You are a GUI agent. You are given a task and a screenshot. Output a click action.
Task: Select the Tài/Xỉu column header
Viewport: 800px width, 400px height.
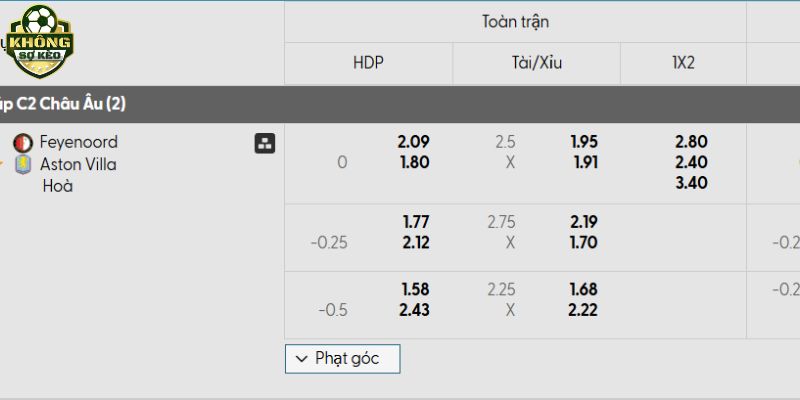point(536,63)
